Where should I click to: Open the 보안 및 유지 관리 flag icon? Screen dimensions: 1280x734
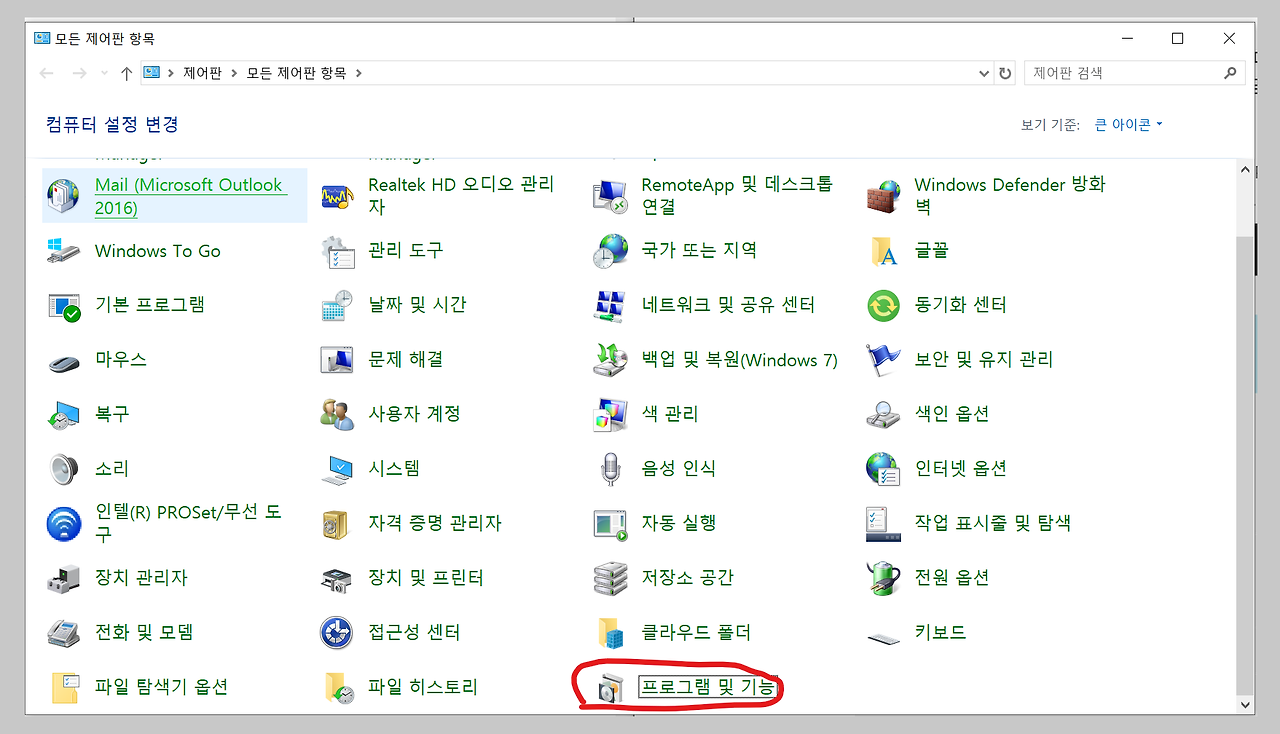(x=883, y=360)
